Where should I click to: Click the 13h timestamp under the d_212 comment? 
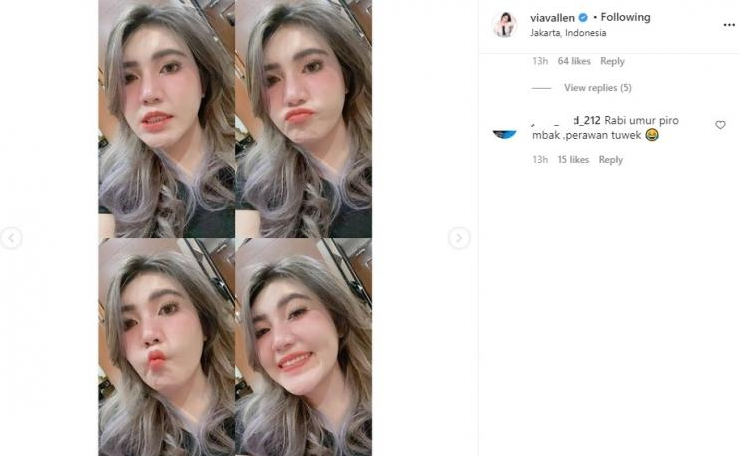click(540, 160)
